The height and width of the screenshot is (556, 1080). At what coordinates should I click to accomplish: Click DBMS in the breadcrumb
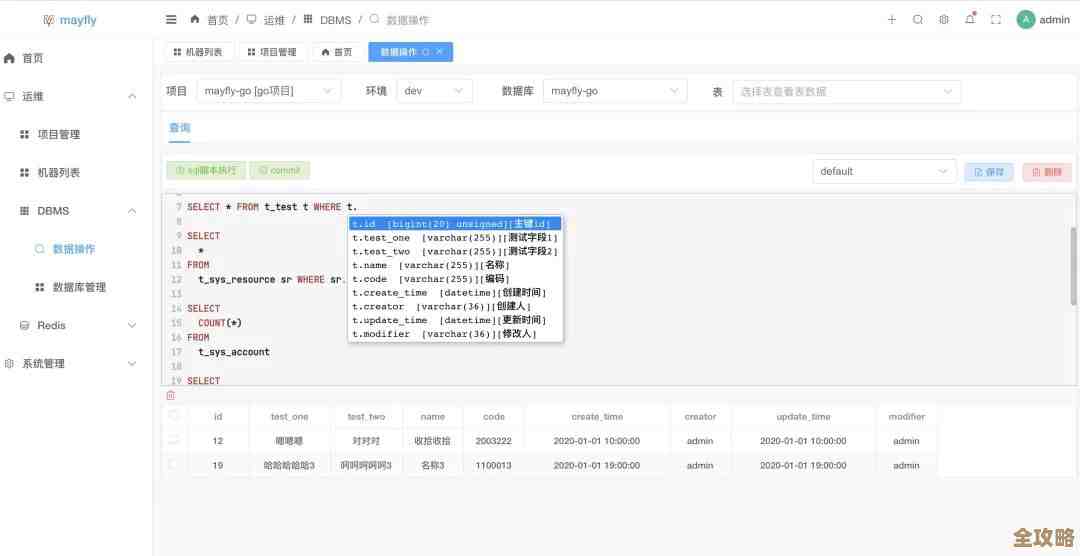pos(335,20)
